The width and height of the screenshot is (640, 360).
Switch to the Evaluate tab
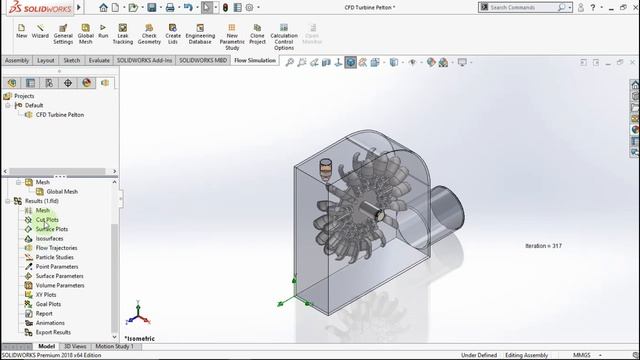pos(99,60)
